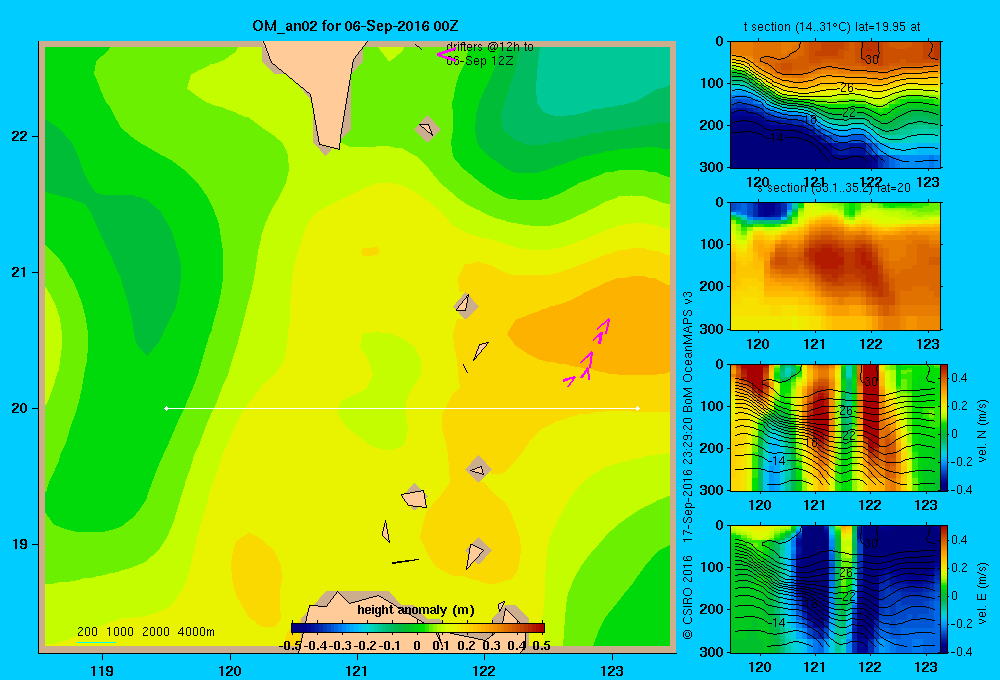
Task: Click the 14 isotherm label in temperature section
Action: (x=777, y=137)
